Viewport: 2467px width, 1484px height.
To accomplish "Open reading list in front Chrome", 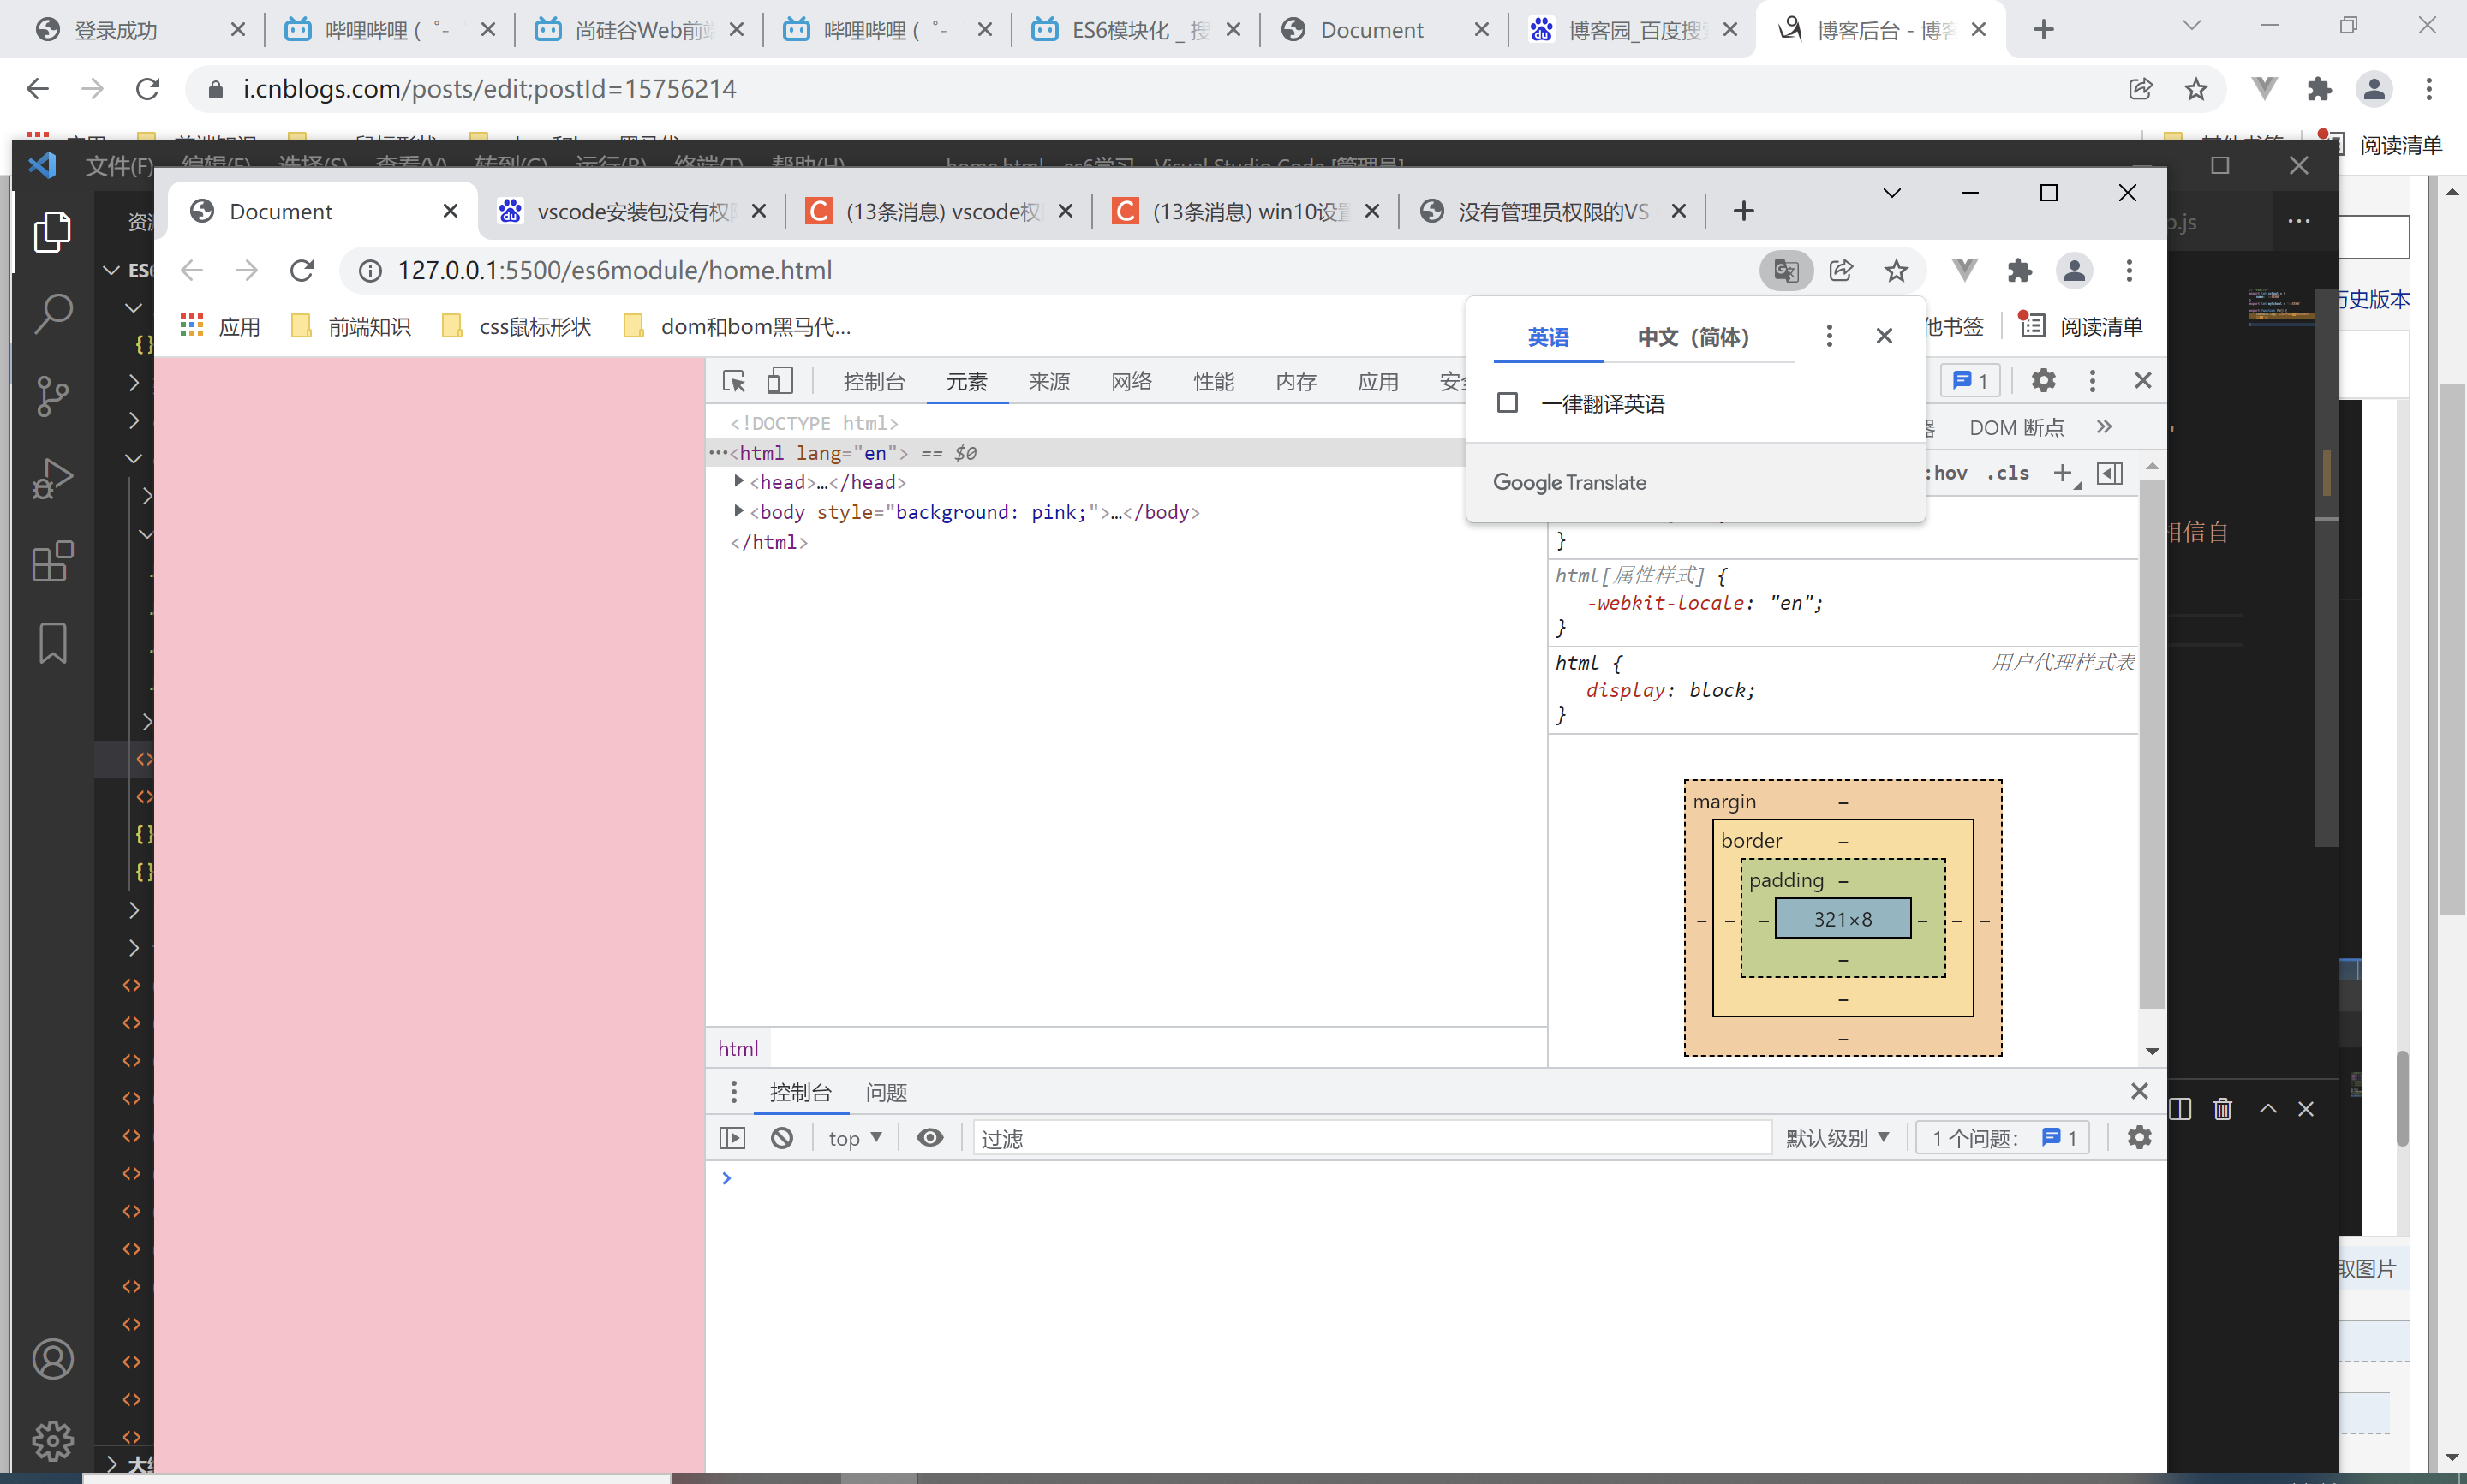I will 2081,326.
